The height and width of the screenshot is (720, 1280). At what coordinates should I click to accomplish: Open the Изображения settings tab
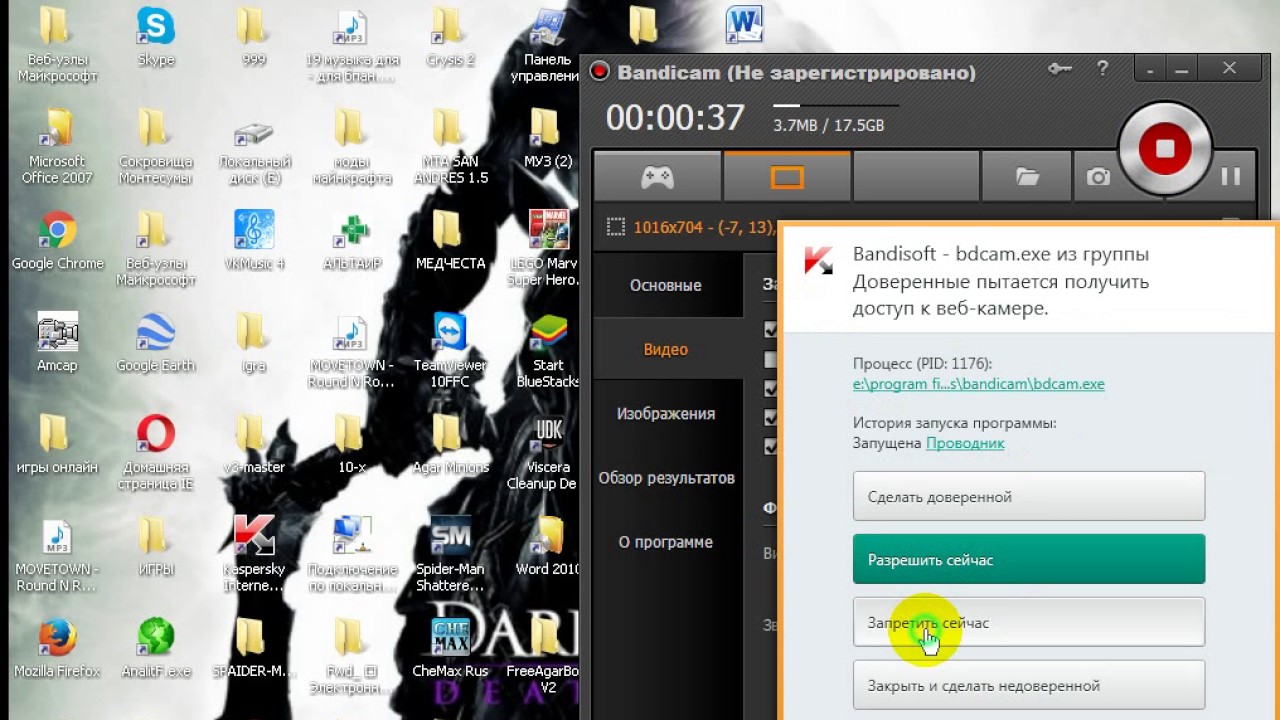click(x=666, y=413)
